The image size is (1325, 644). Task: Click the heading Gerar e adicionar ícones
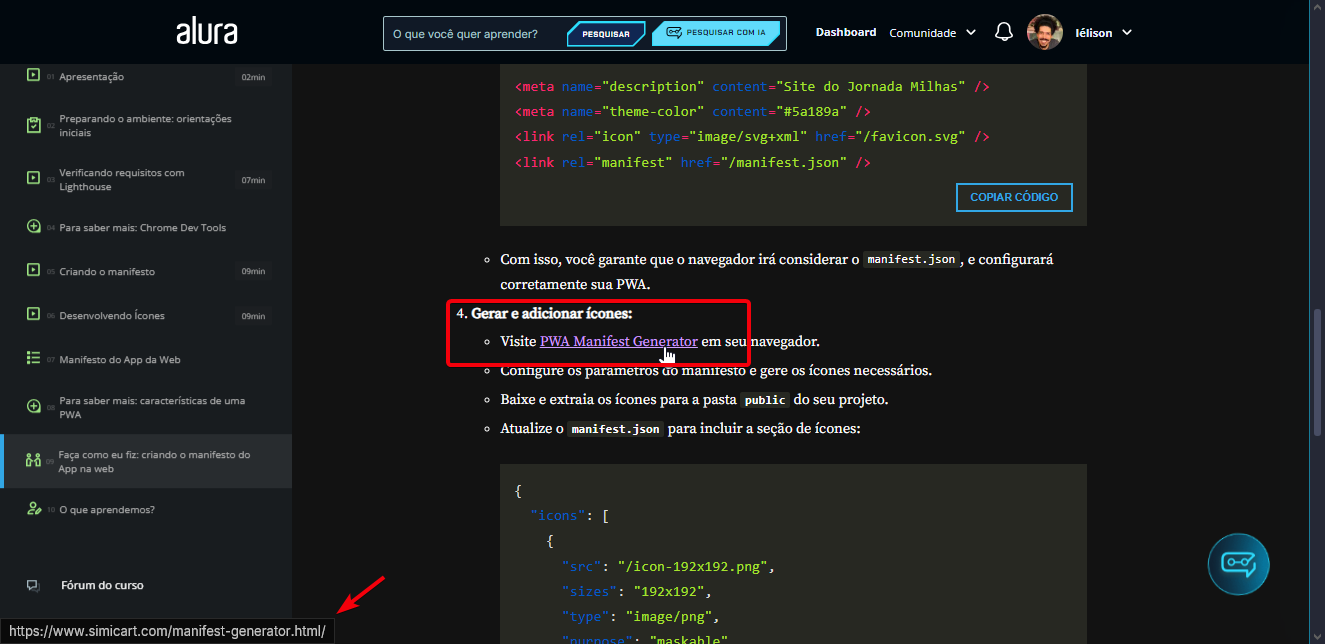(552, 313)
